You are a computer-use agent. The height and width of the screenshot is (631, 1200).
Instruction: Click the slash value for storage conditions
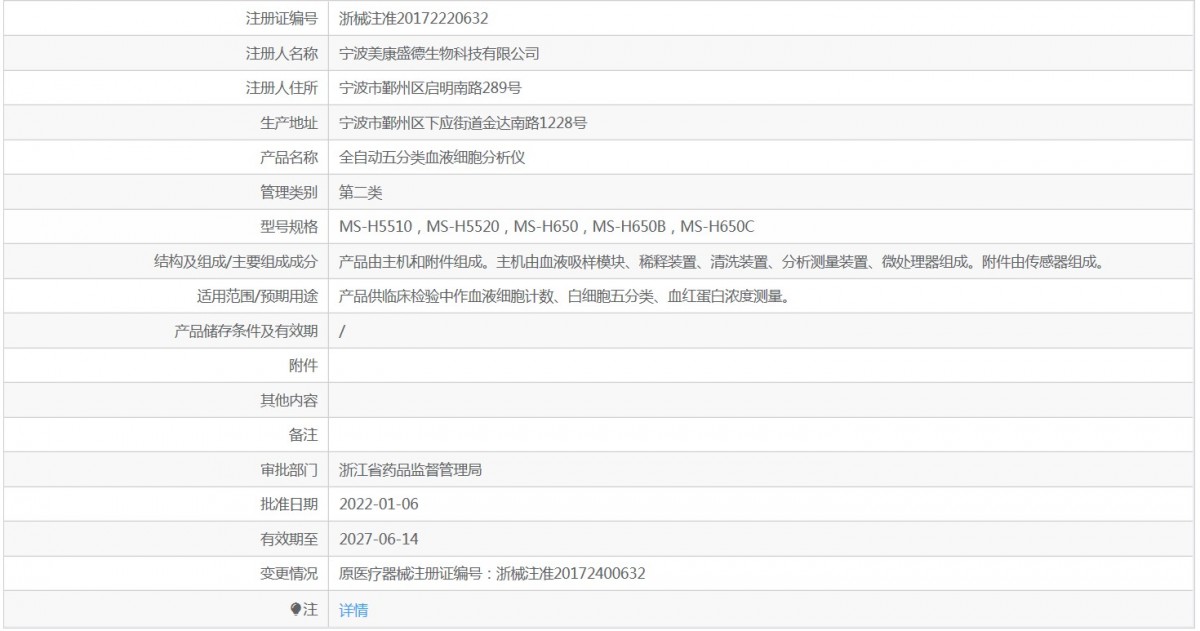[342, 331]
